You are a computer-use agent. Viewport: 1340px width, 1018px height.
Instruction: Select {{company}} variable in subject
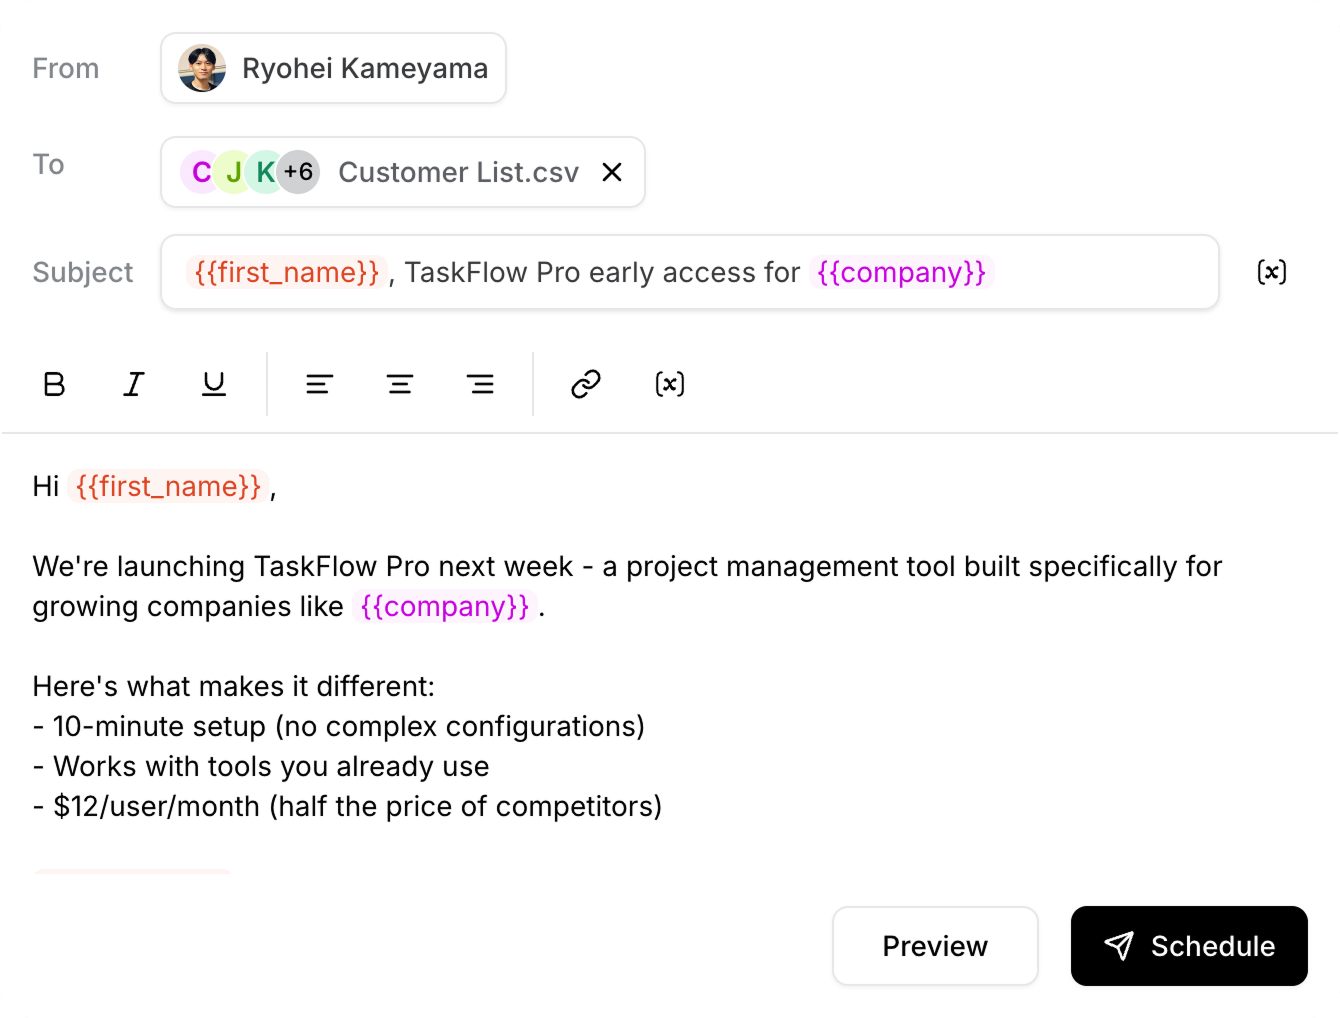[x=901, y=272]
